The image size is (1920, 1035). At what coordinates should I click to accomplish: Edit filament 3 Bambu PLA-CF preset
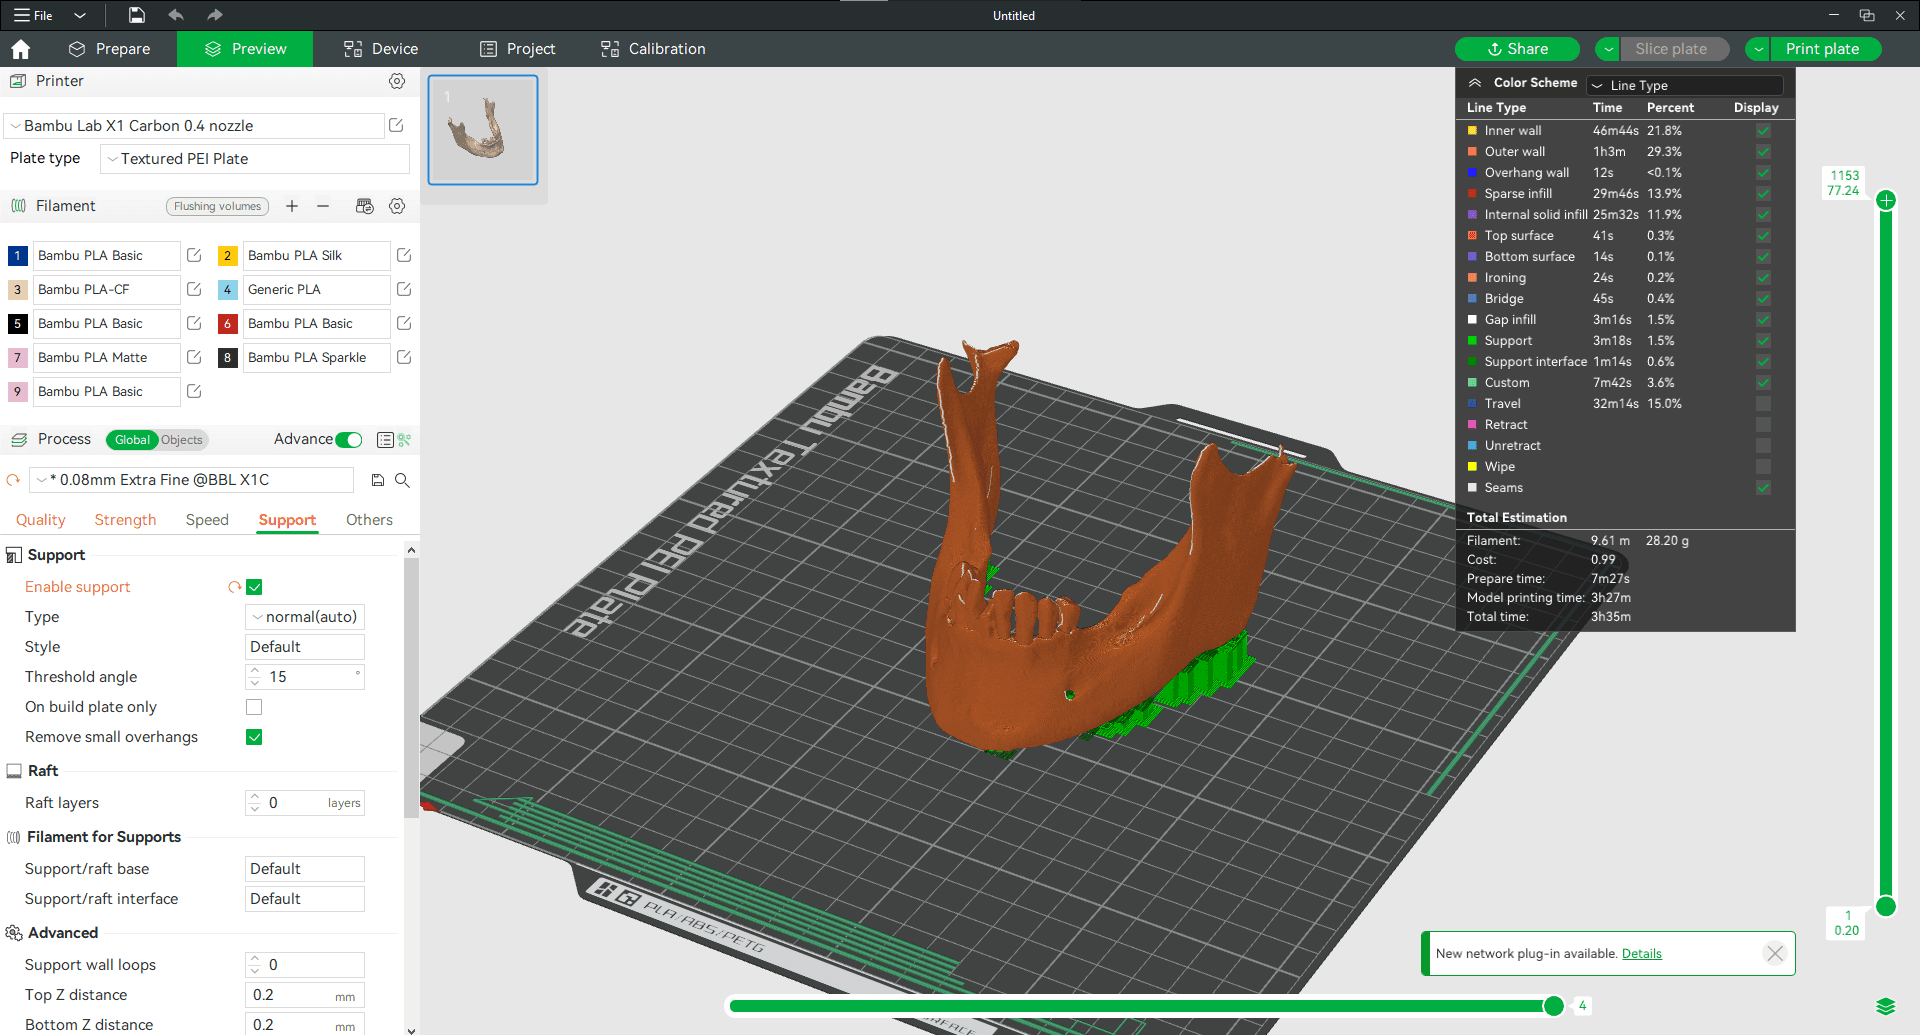point(194,289)
